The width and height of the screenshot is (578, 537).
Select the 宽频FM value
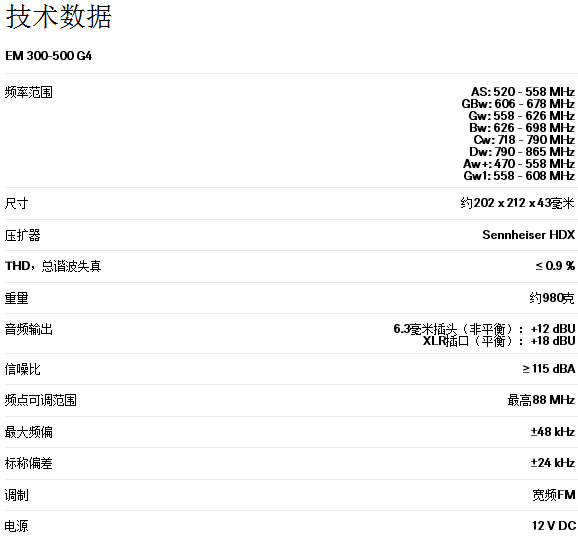[x=554, y=495]
